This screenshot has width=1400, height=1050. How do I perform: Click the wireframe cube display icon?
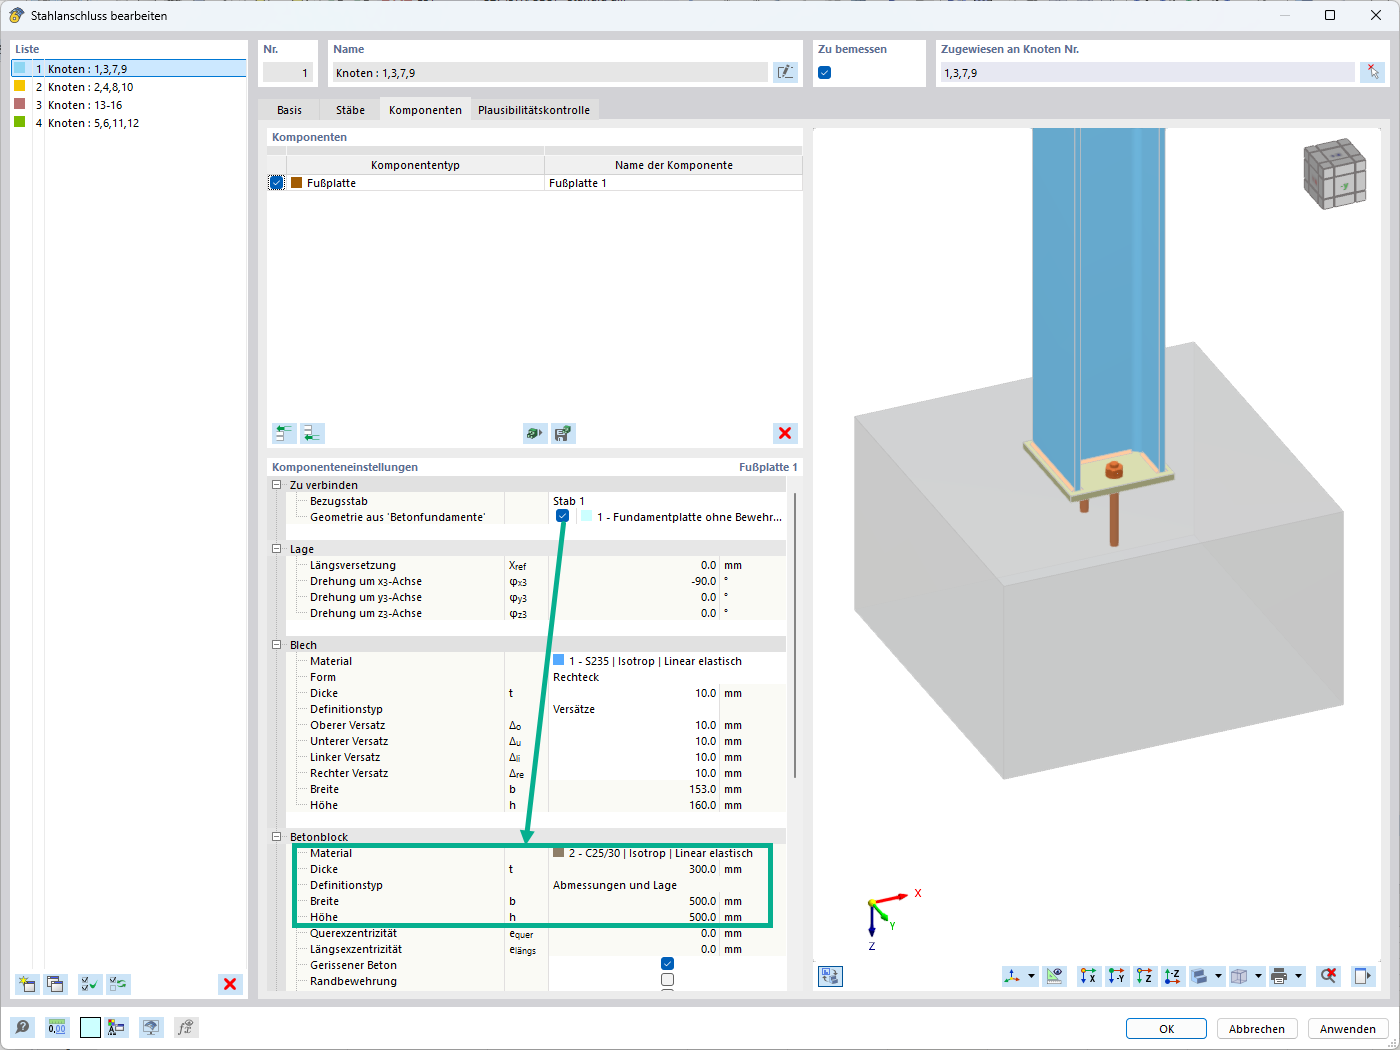[1240, 976]
